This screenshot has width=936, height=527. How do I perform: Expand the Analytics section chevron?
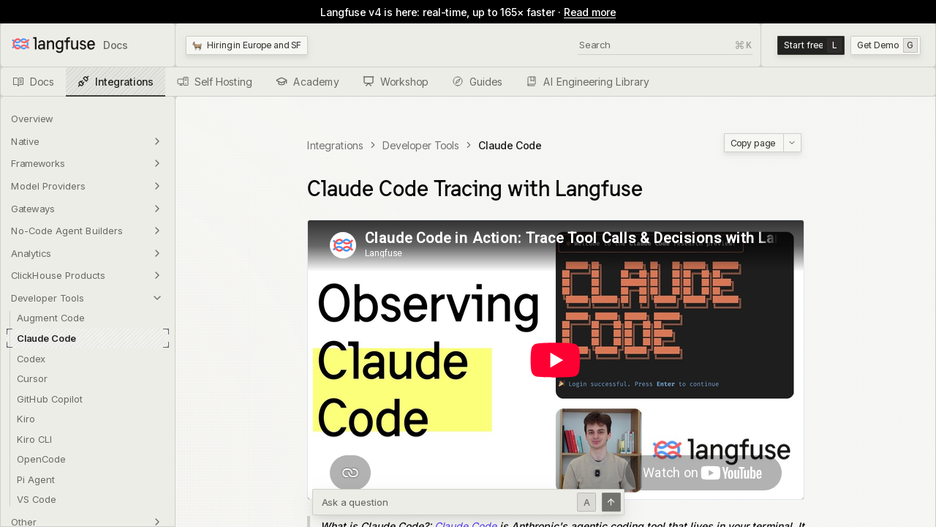tap(157, 254)
